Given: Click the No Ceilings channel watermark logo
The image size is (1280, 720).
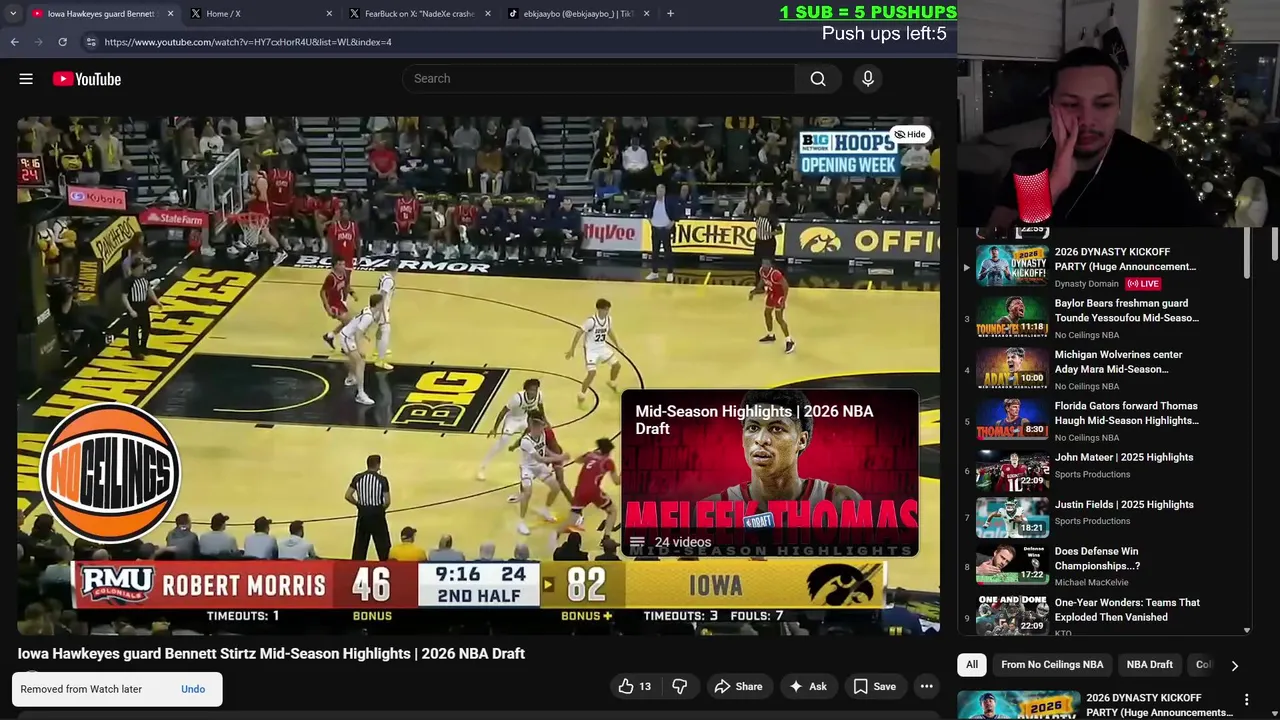Looking at the screenshot, I should pos(110,472).
